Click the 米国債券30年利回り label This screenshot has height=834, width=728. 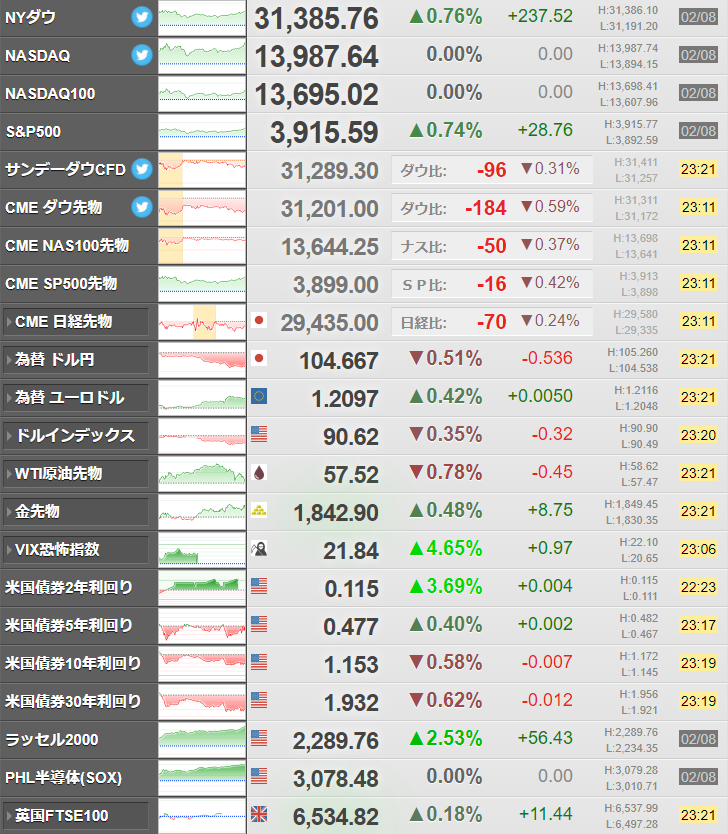73,702
